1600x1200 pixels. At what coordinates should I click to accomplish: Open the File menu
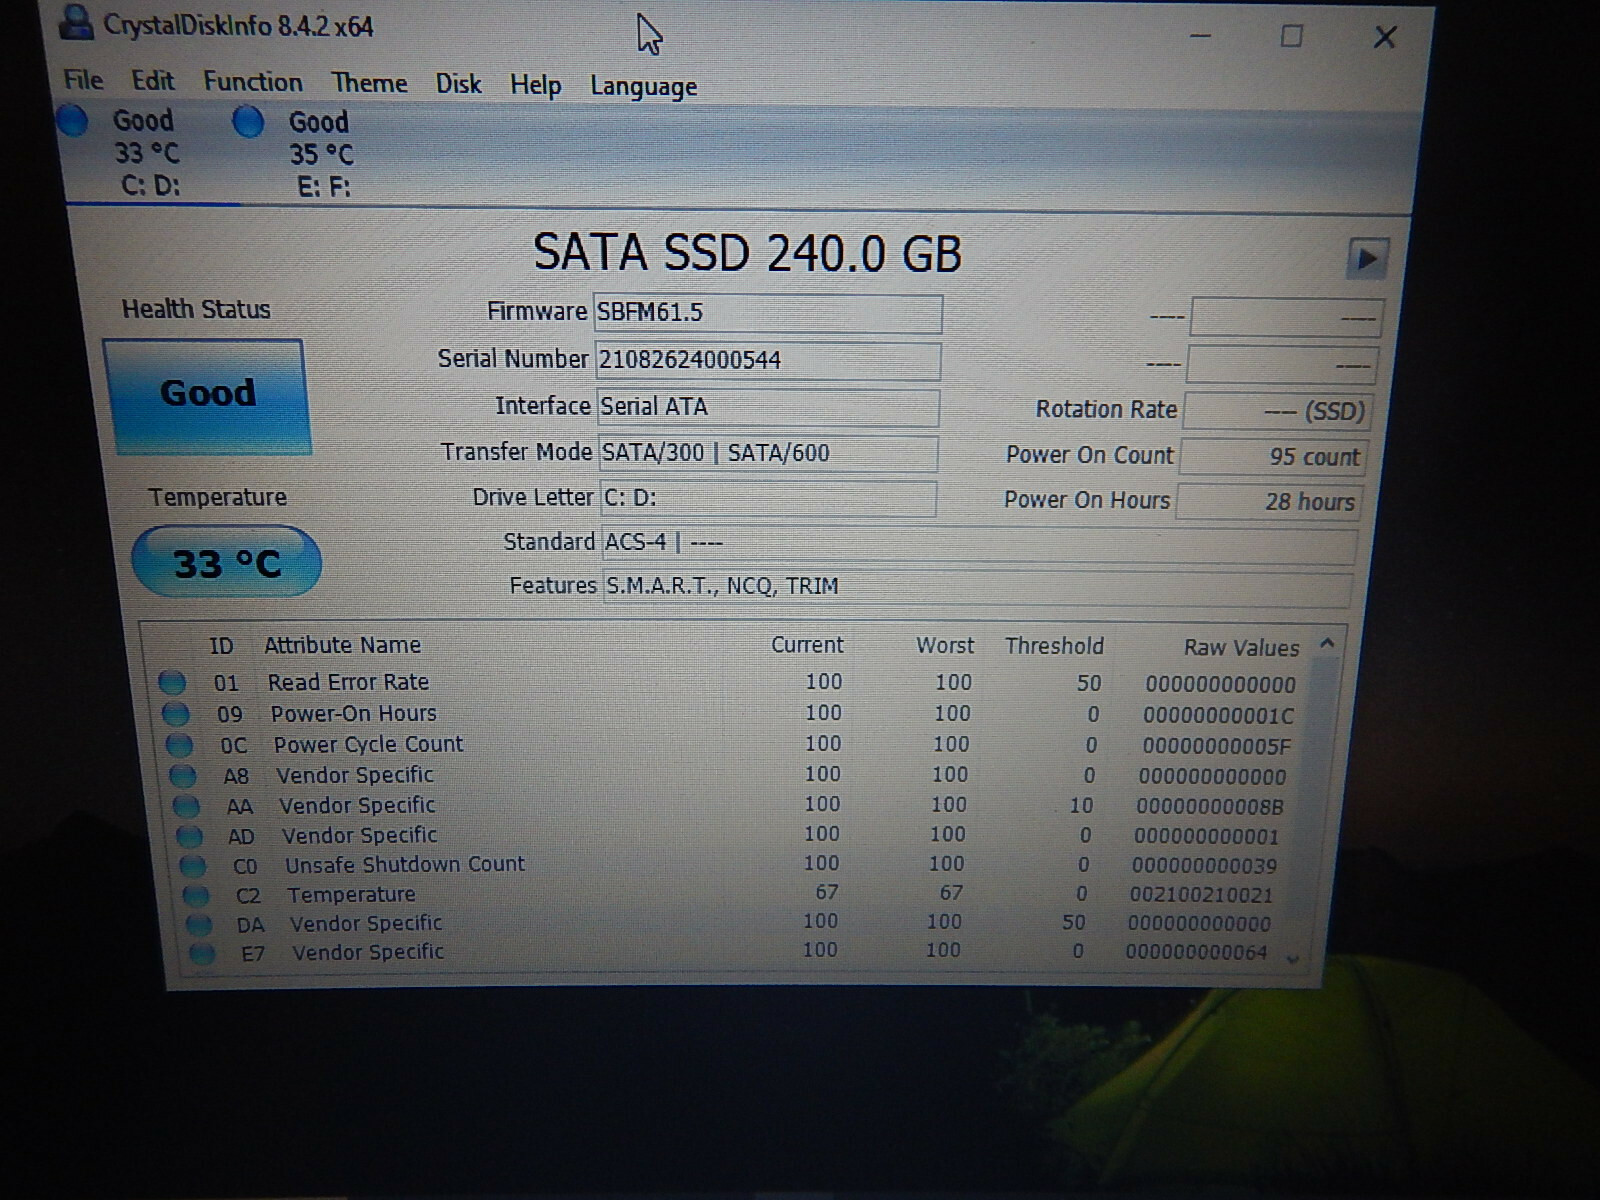(x=83, y=80)
